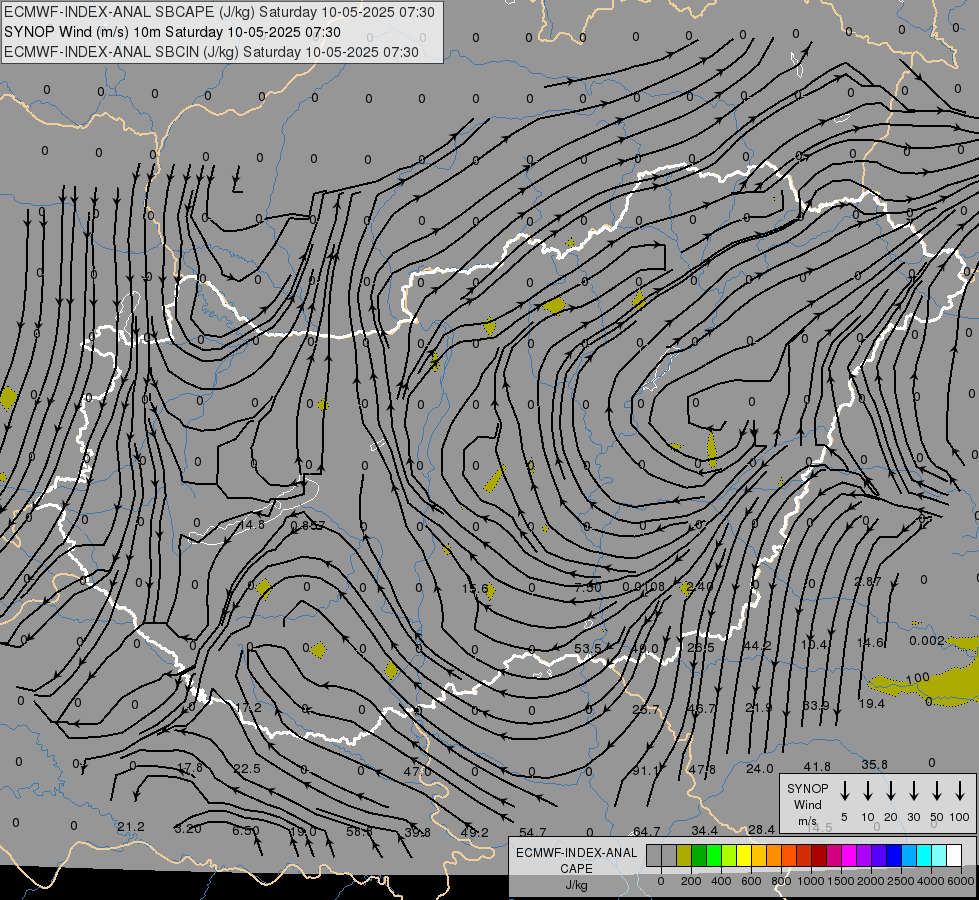Click the 6000 tick on CAPE legend
The image size is (979, 900).
(x=962, y=881)
